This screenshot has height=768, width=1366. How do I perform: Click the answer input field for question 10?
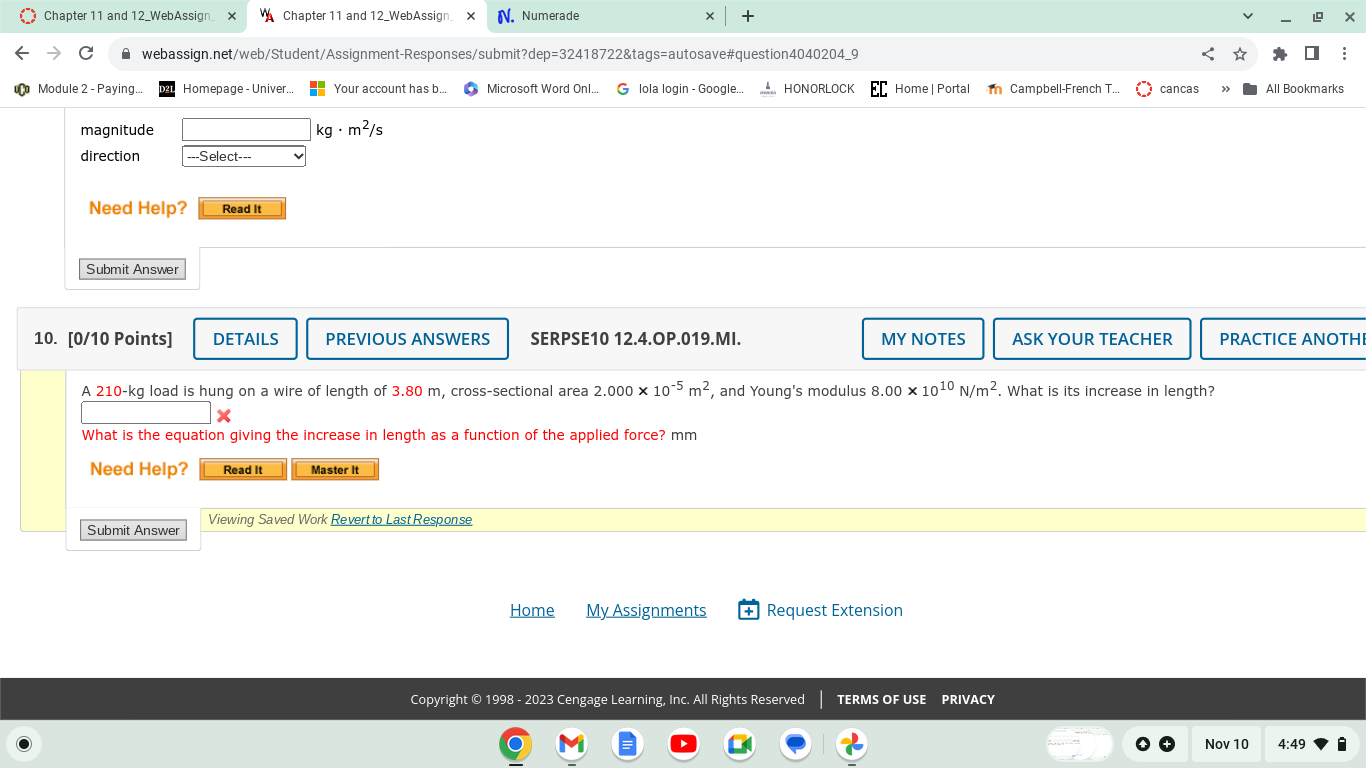tap(145, 412)
